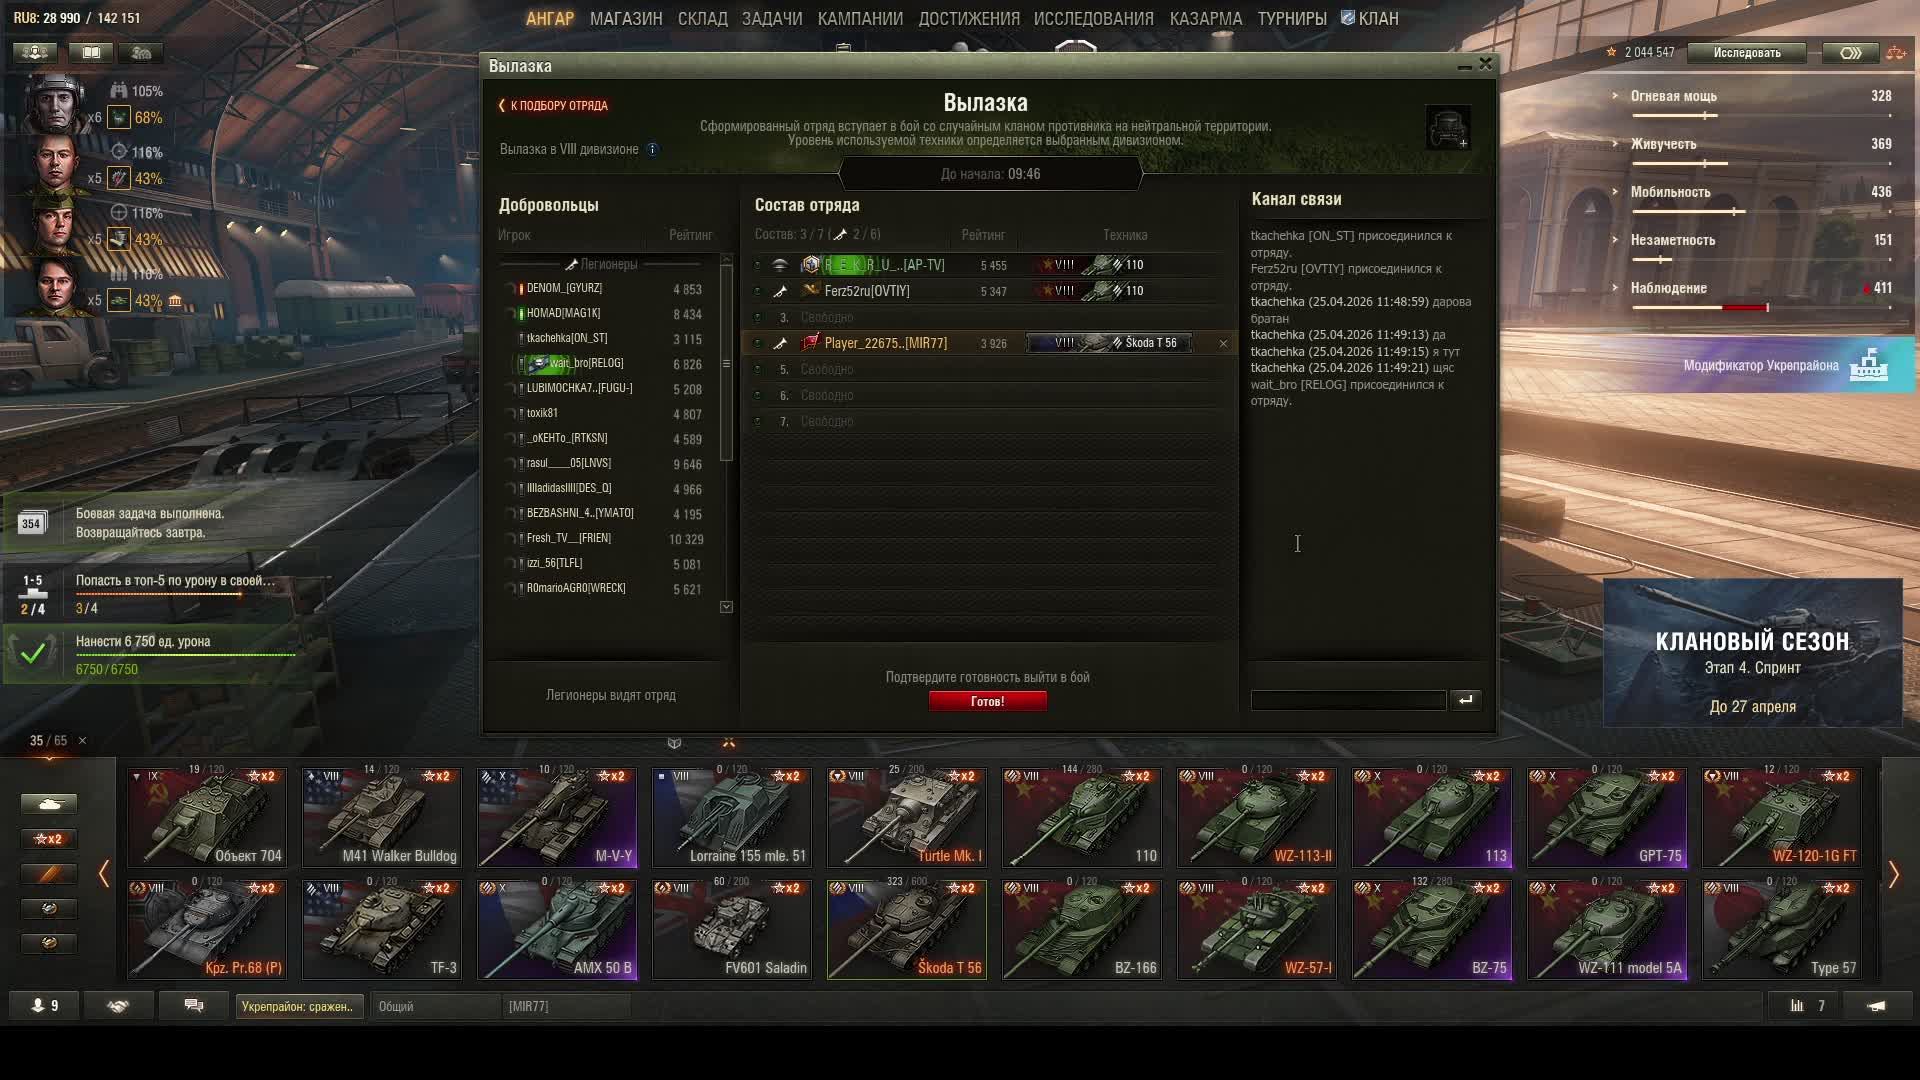Select the M41 Walker Bulldog tank
The width and height of the screenshot is (1920, 1080).
(x=382, y=818)
